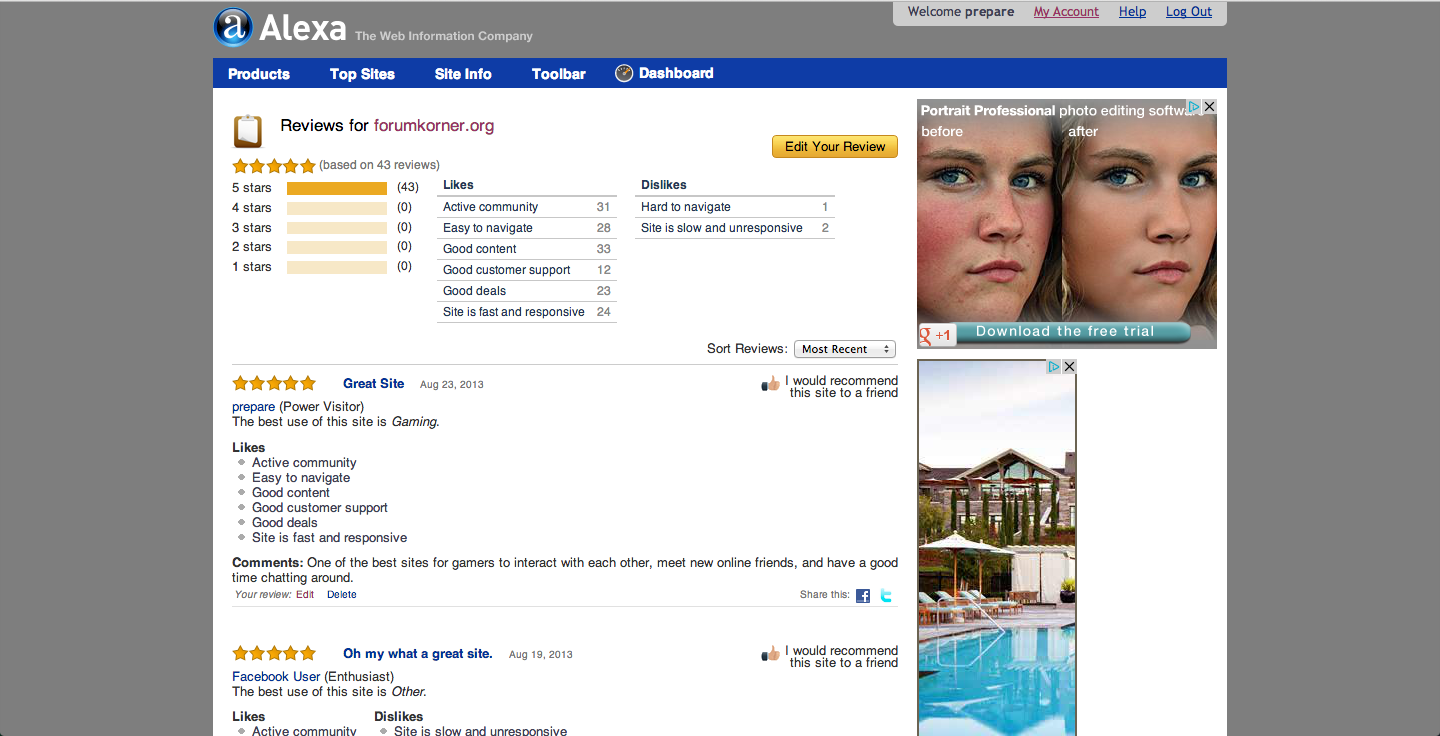The width and height of the screenshot is (1440, 736).
Task: Open the Products menu
Action: pyautogui.click(x=259, y=74)
